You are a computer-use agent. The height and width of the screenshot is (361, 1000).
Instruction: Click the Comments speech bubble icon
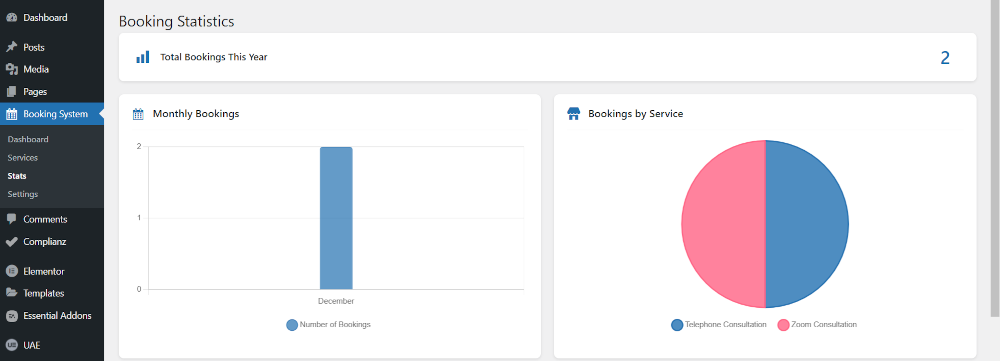coord(11,219)
